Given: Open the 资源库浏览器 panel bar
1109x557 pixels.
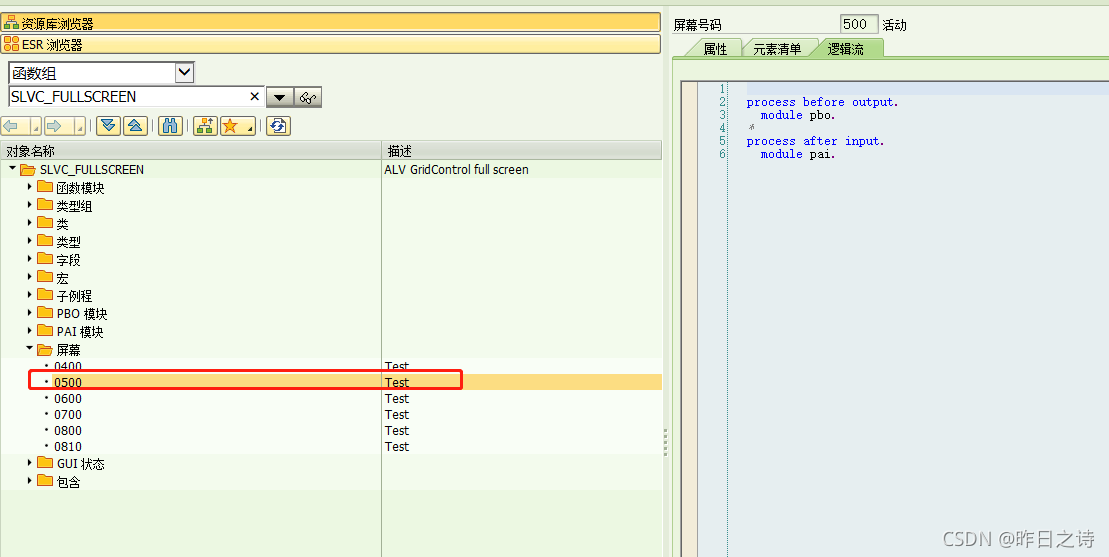Looking at the screenshot, I should click(331, 23).
